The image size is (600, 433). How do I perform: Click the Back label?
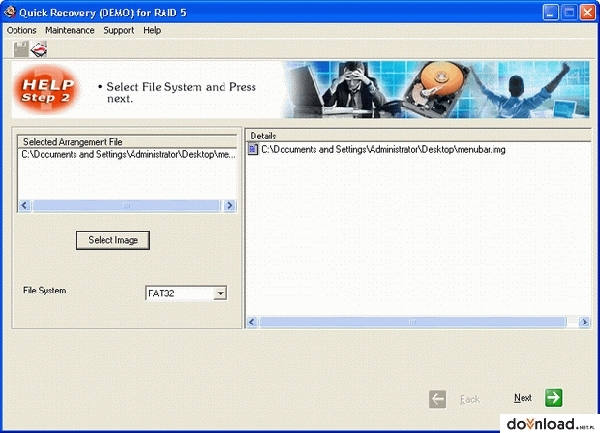(470, 399)
